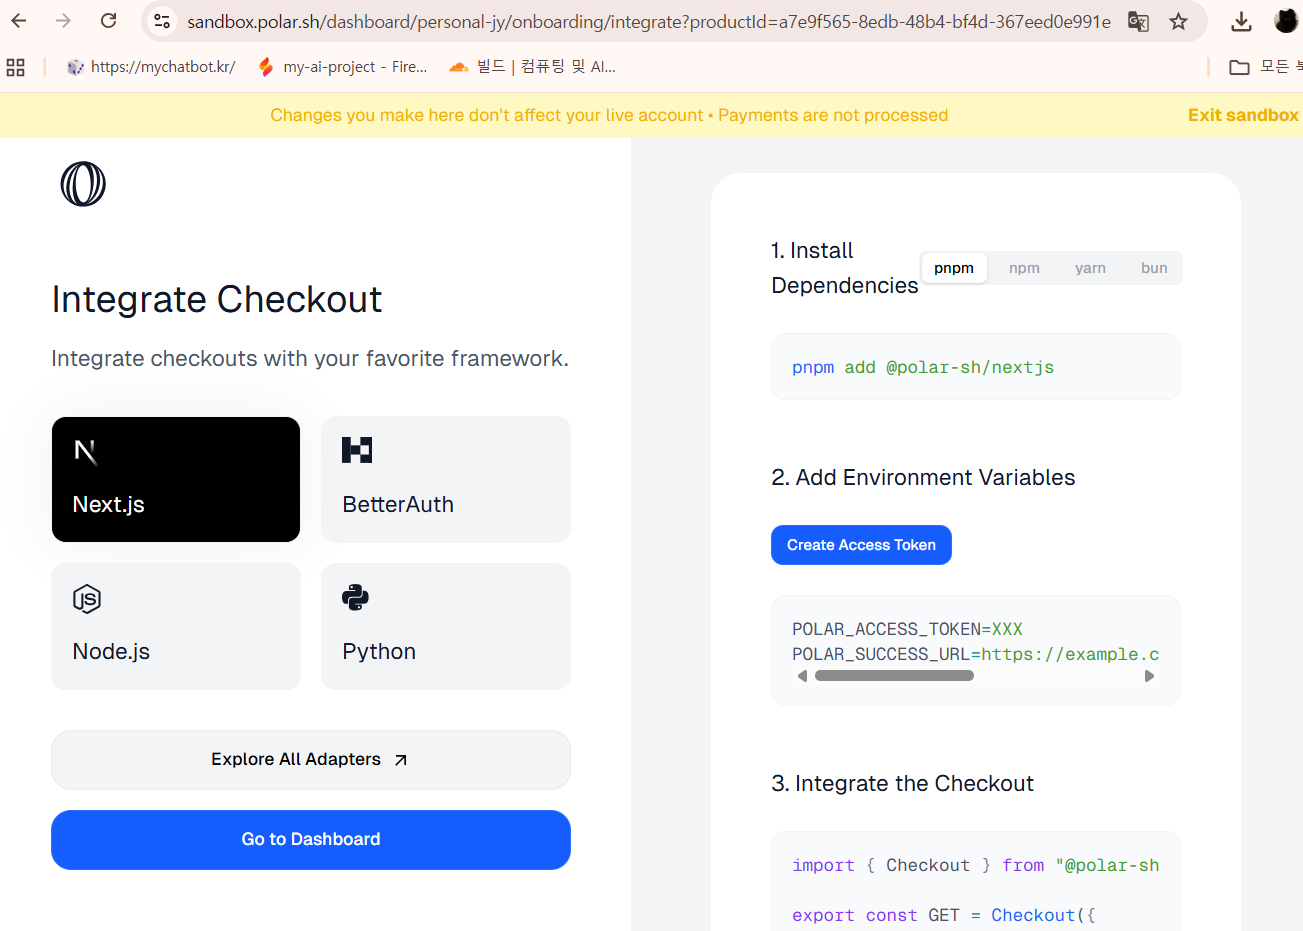The height and width of the screenshot is (931, 1303).
Task: Click the browser address bar URL
Action: click(x=649, y=21)
